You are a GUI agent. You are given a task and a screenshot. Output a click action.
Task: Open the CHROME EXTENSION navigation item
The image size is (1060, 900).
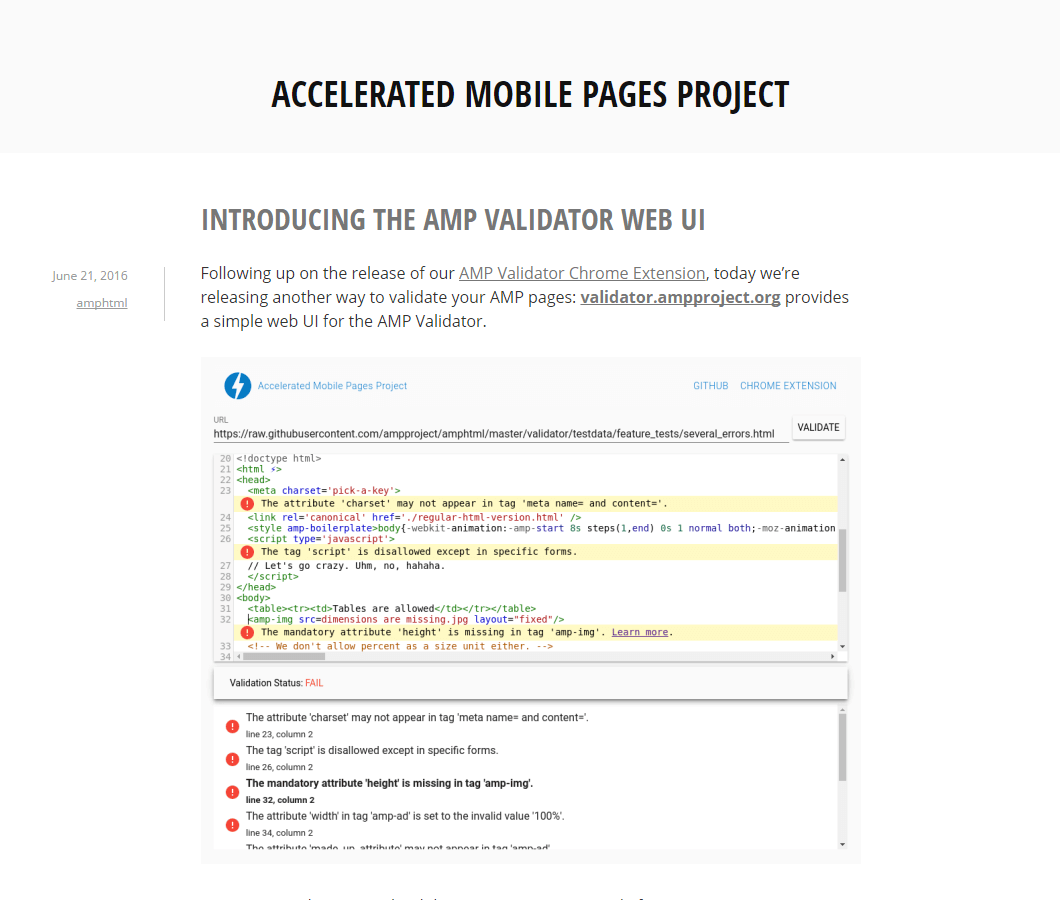[788, 385]
